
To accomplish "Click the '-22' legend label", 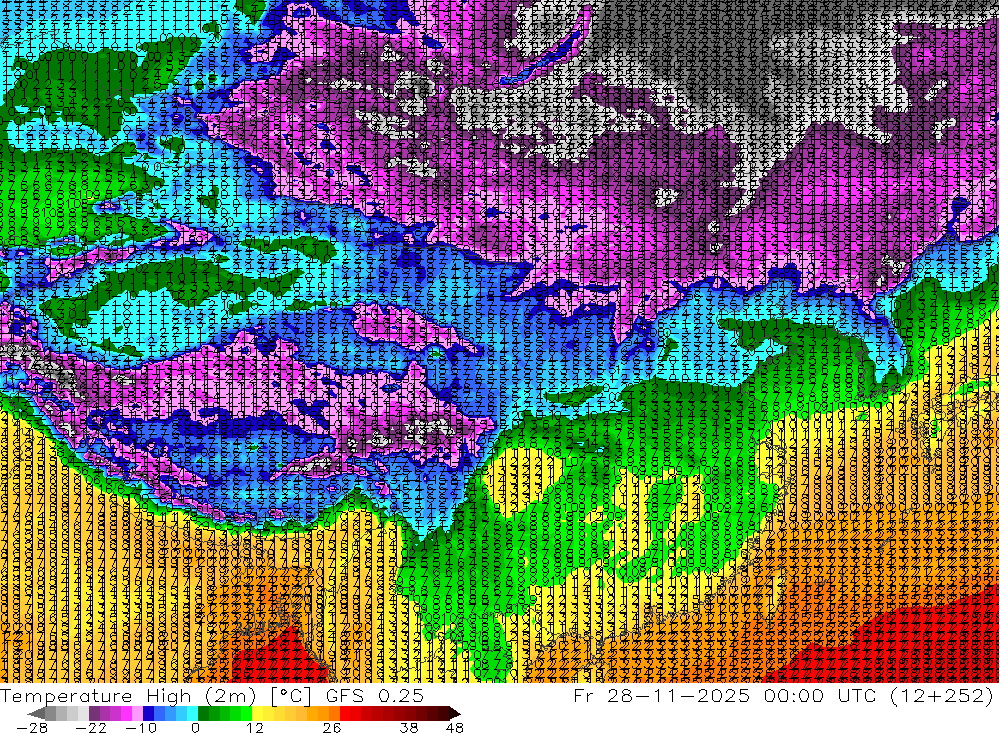I will point(91,728).
